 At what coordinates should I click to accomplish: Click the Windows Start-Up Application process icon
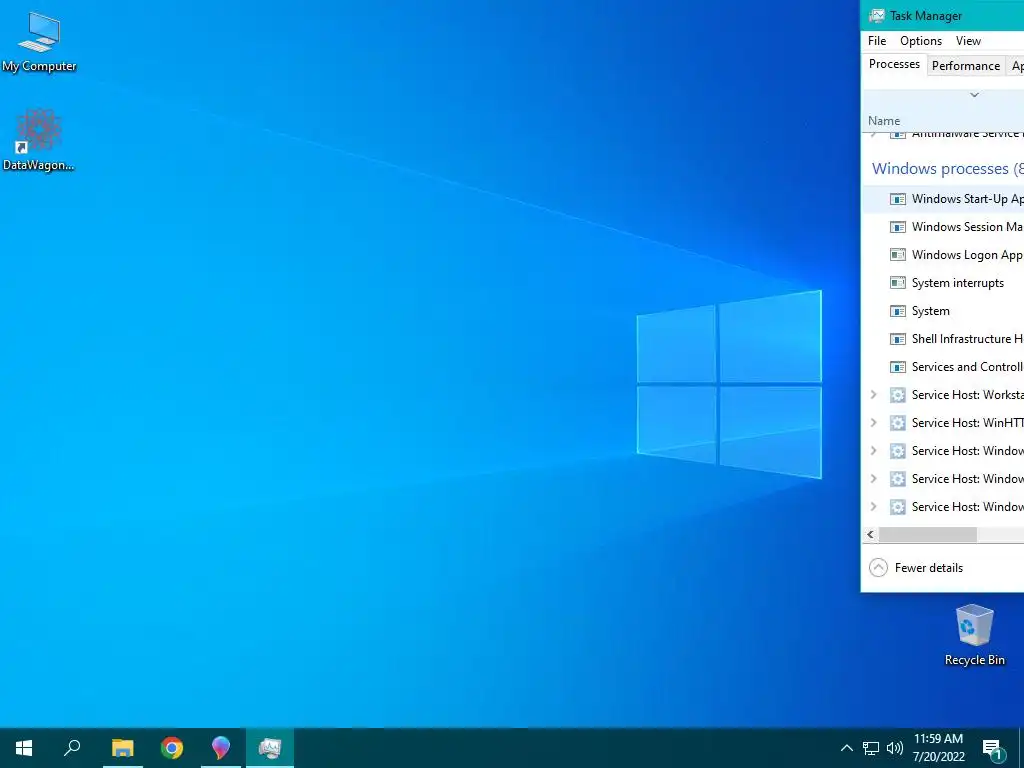[898, 199]
